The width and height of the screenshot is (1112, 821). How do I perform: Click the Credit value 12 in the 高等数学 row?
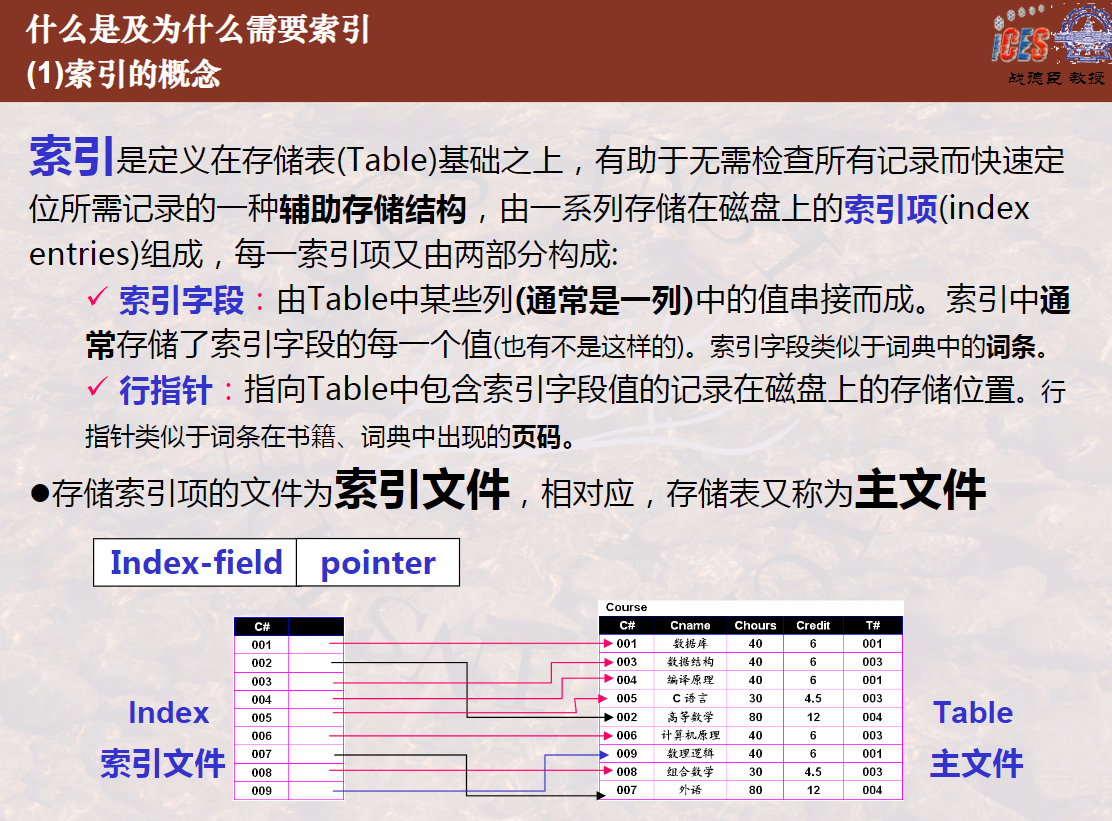(x=813, y=717)
